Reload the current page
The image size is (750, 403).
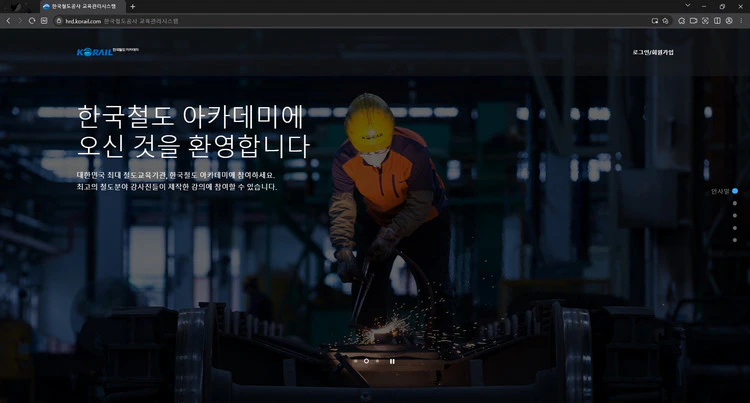pos(32,21)
